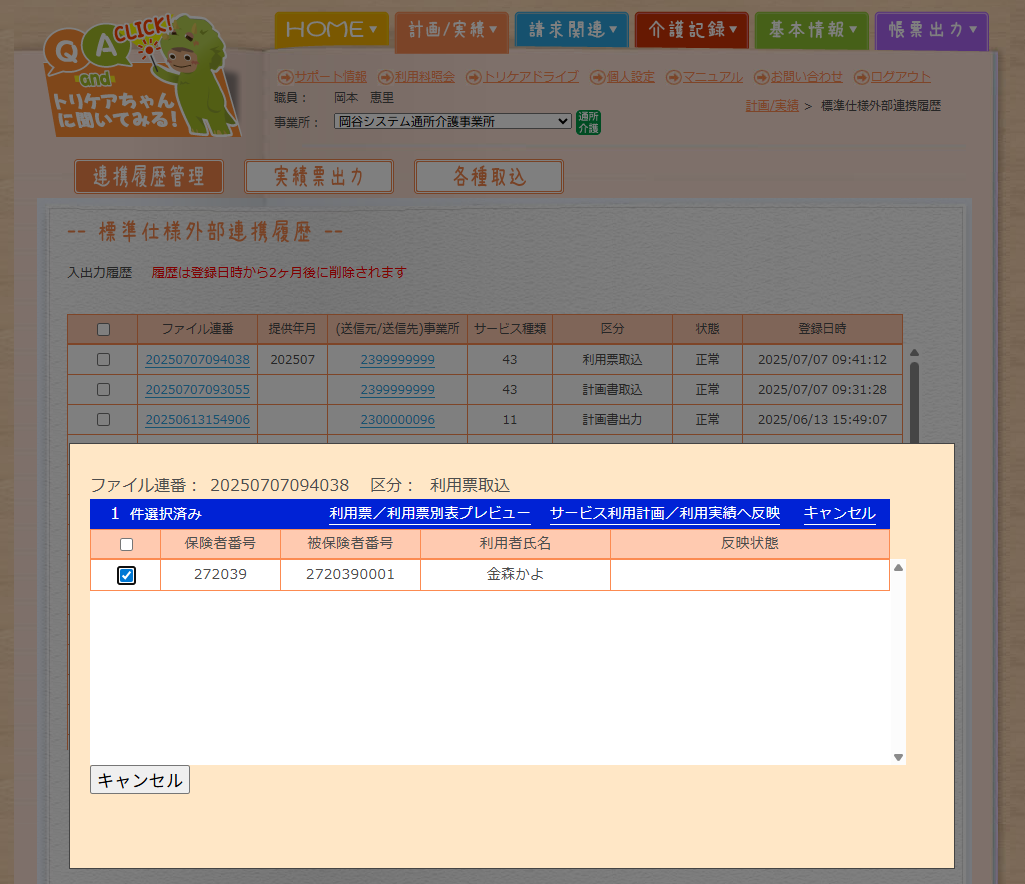This screenshot has height=884, width=1025.
Task: Open the 介護記録 menu
Action: [x=692, y=30]
